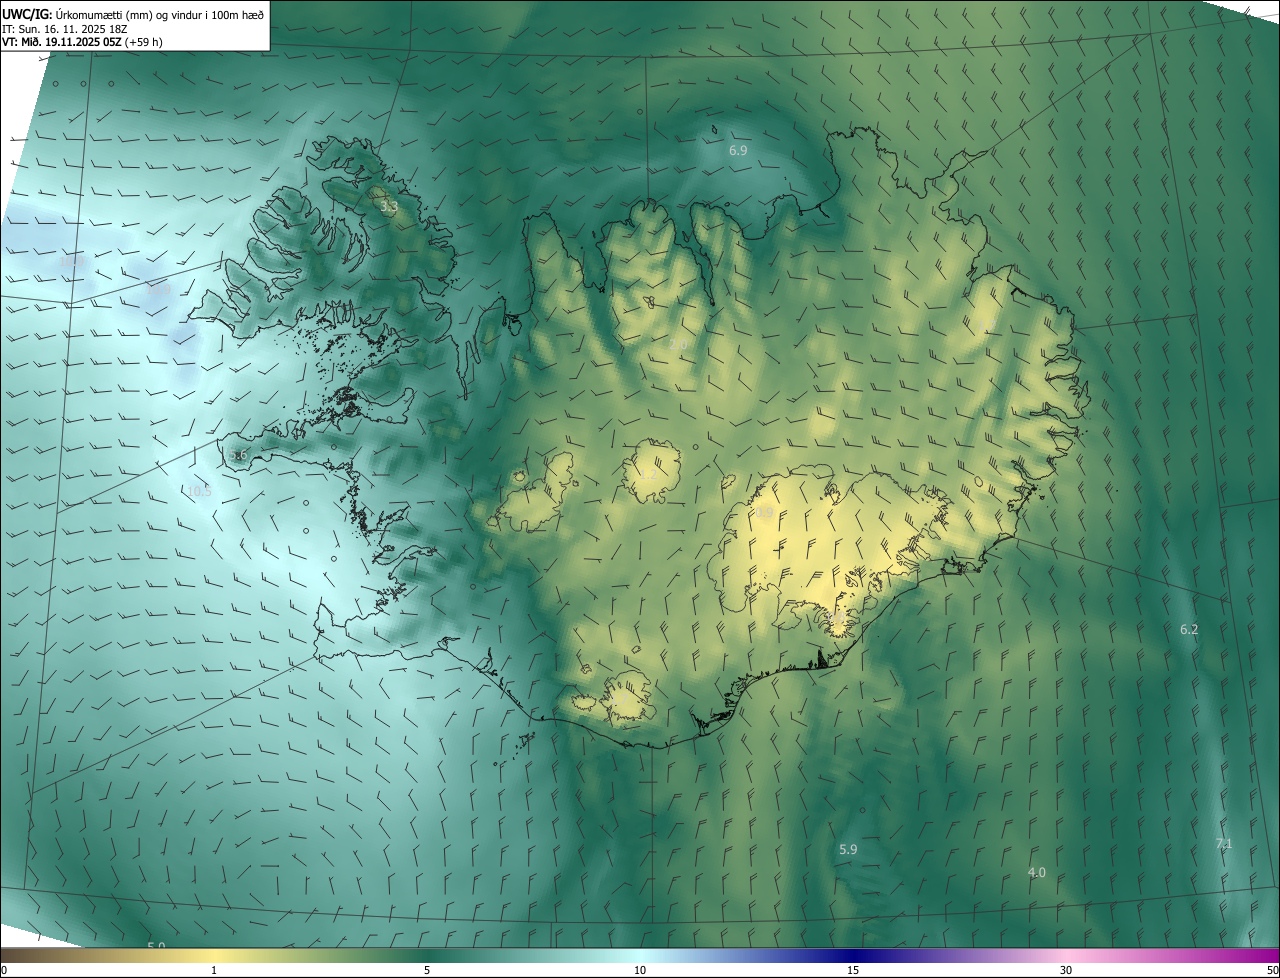The height and width of the screenshot is (978, 1280).
Task: Click the valid time 'VT: Mið. 19.11.2025 05Z'
Action: pos(61,42)
